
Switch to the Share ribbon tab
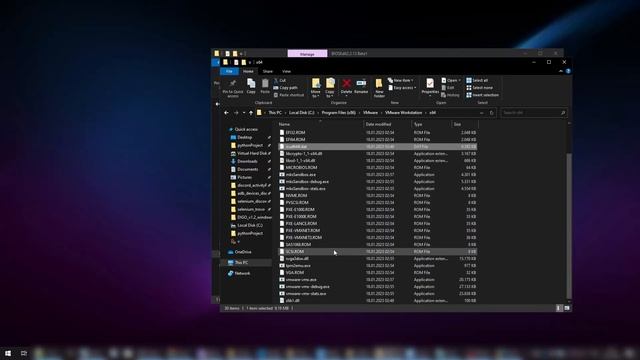(x=268, y=71)
